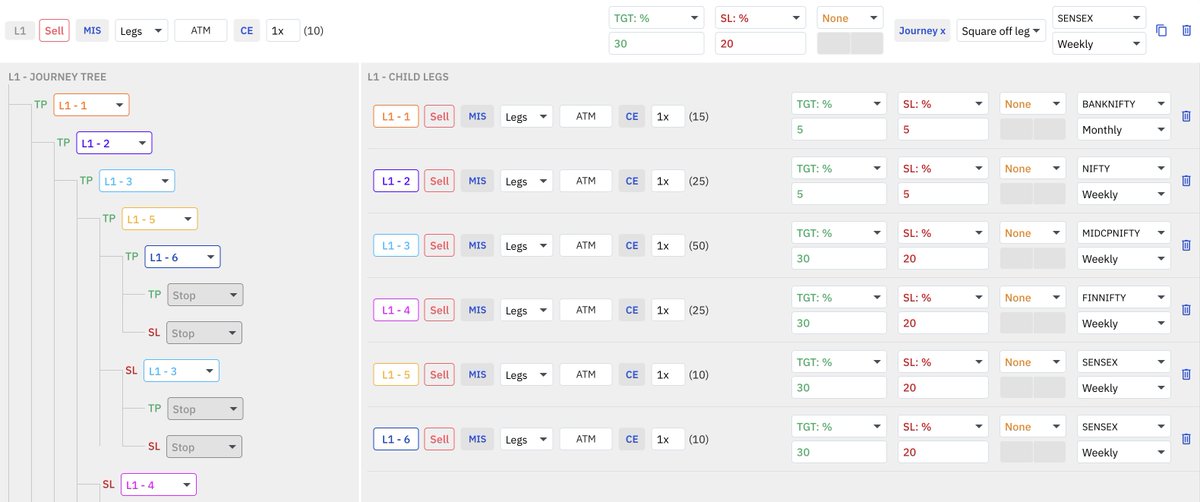Image resolution: width=1200 pixels, height=502 pixels.
Task: Open the L1 - 4 SL dropdown in journey tree
Action: 159,485
